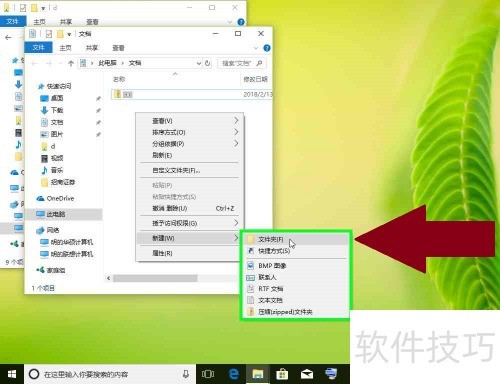Choose 快捷方式(S) in the New submenu

(297, 251)
